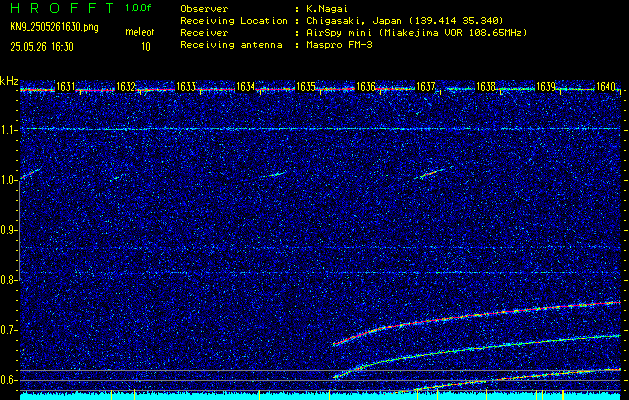The width and height of the screenshot is (629, 400).
Task: Click the Receiving antenna label
Action: click(x=231, y=45)
